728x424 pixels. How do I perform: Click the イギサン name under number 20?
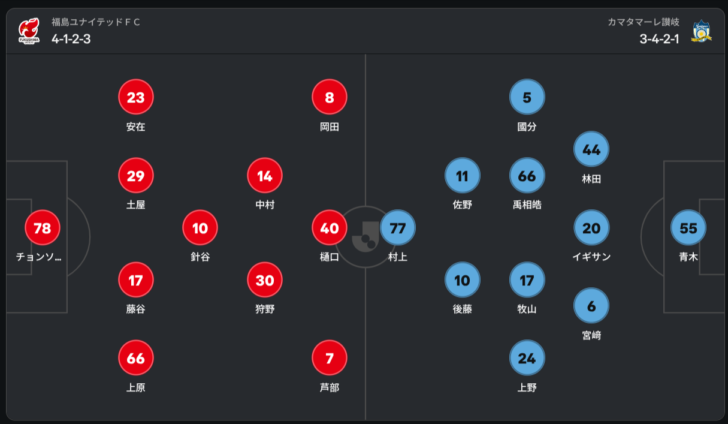591,257
